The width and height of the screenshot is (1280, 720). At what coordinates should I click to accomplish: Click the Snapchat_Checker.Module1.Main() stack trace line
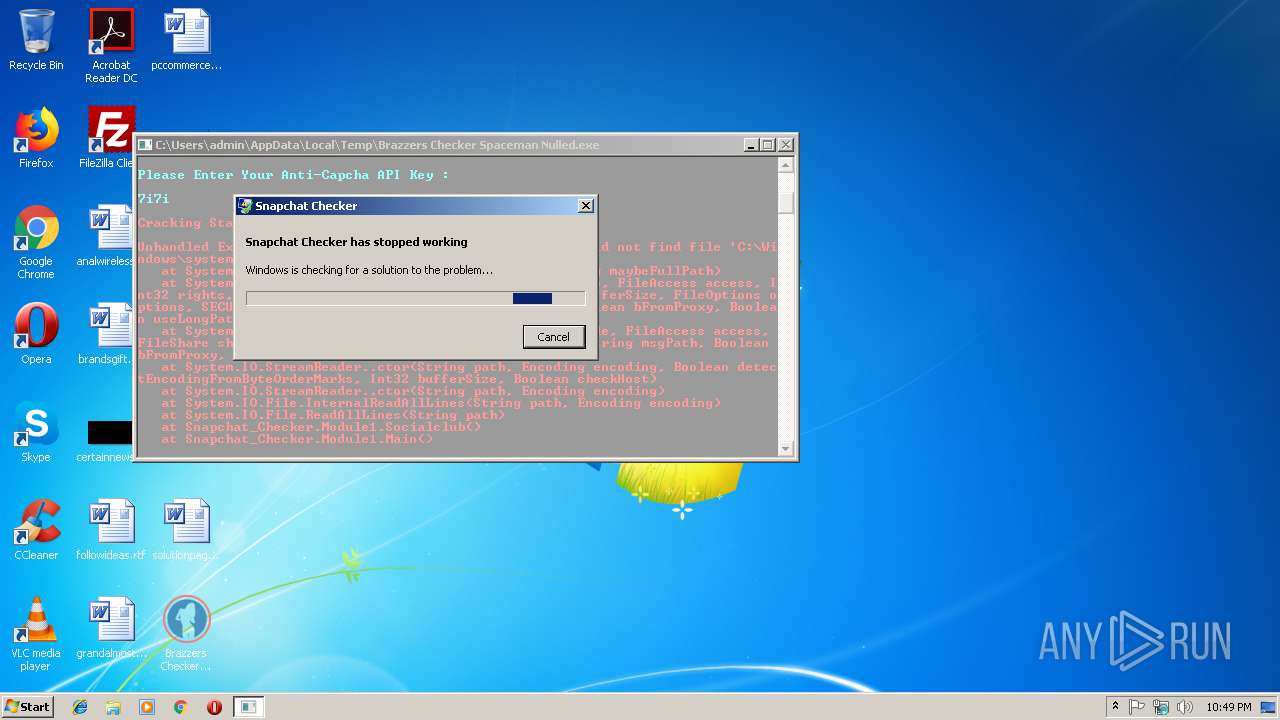click(x=297, y=439)
